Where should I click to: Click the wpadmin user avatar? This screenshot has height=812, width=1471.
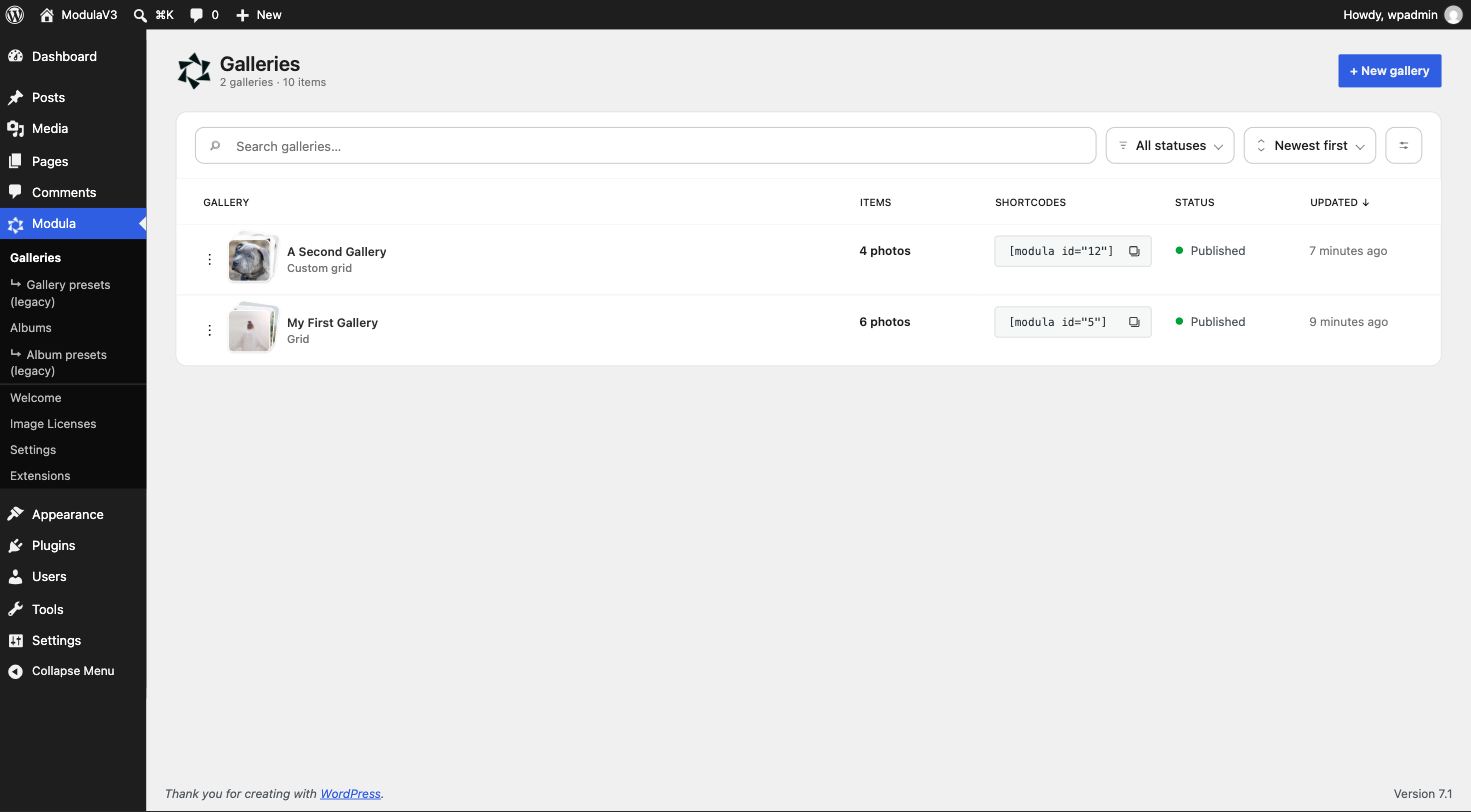1453,15
